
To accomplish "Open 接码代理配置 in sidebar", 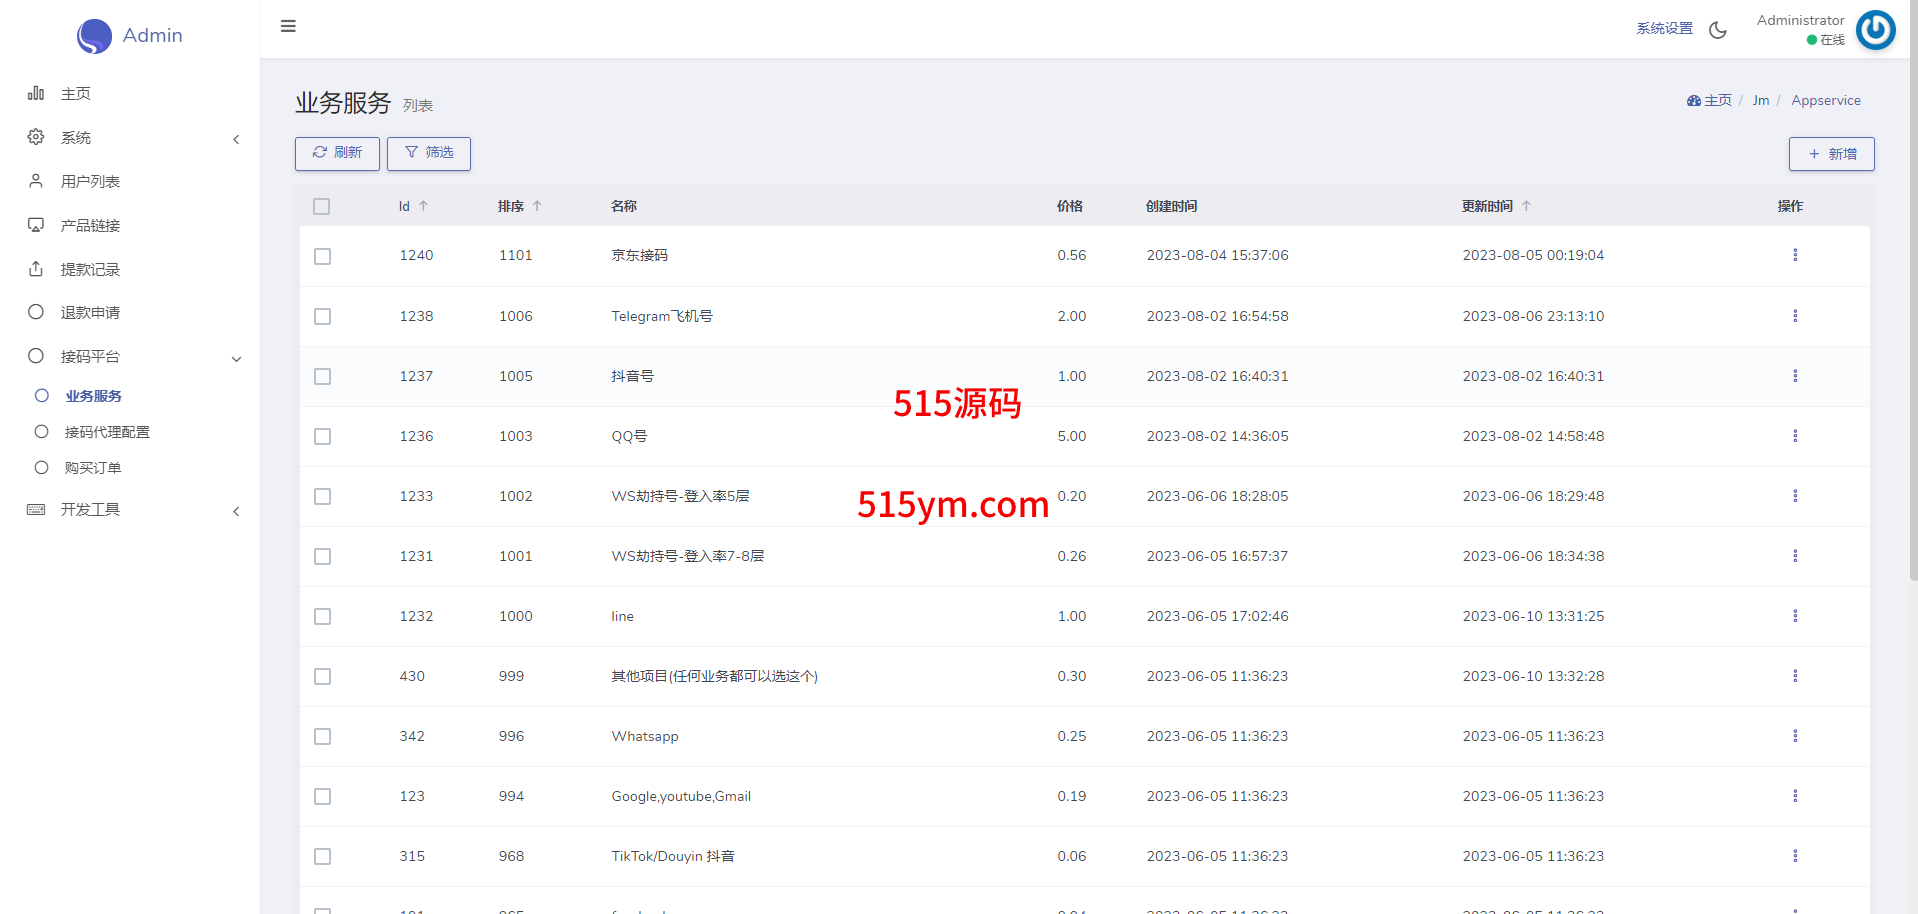I will pyautogui.click(x=107, y=432).
